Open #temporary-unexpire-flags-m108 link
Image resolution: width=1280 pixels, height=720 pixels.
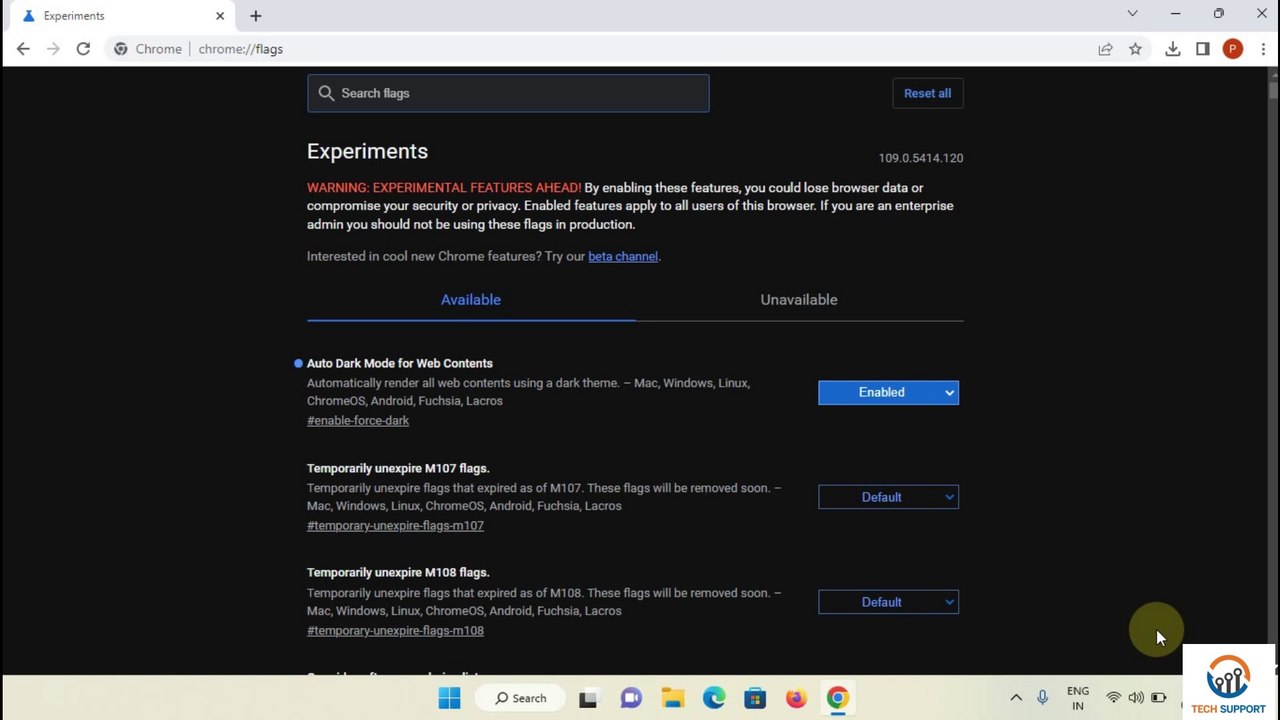click(395, 631)
